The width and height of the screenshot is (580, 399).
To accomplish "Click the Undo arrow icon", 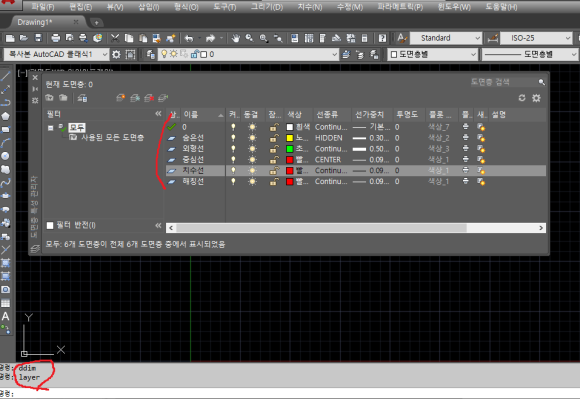I will tap(189, 38).
